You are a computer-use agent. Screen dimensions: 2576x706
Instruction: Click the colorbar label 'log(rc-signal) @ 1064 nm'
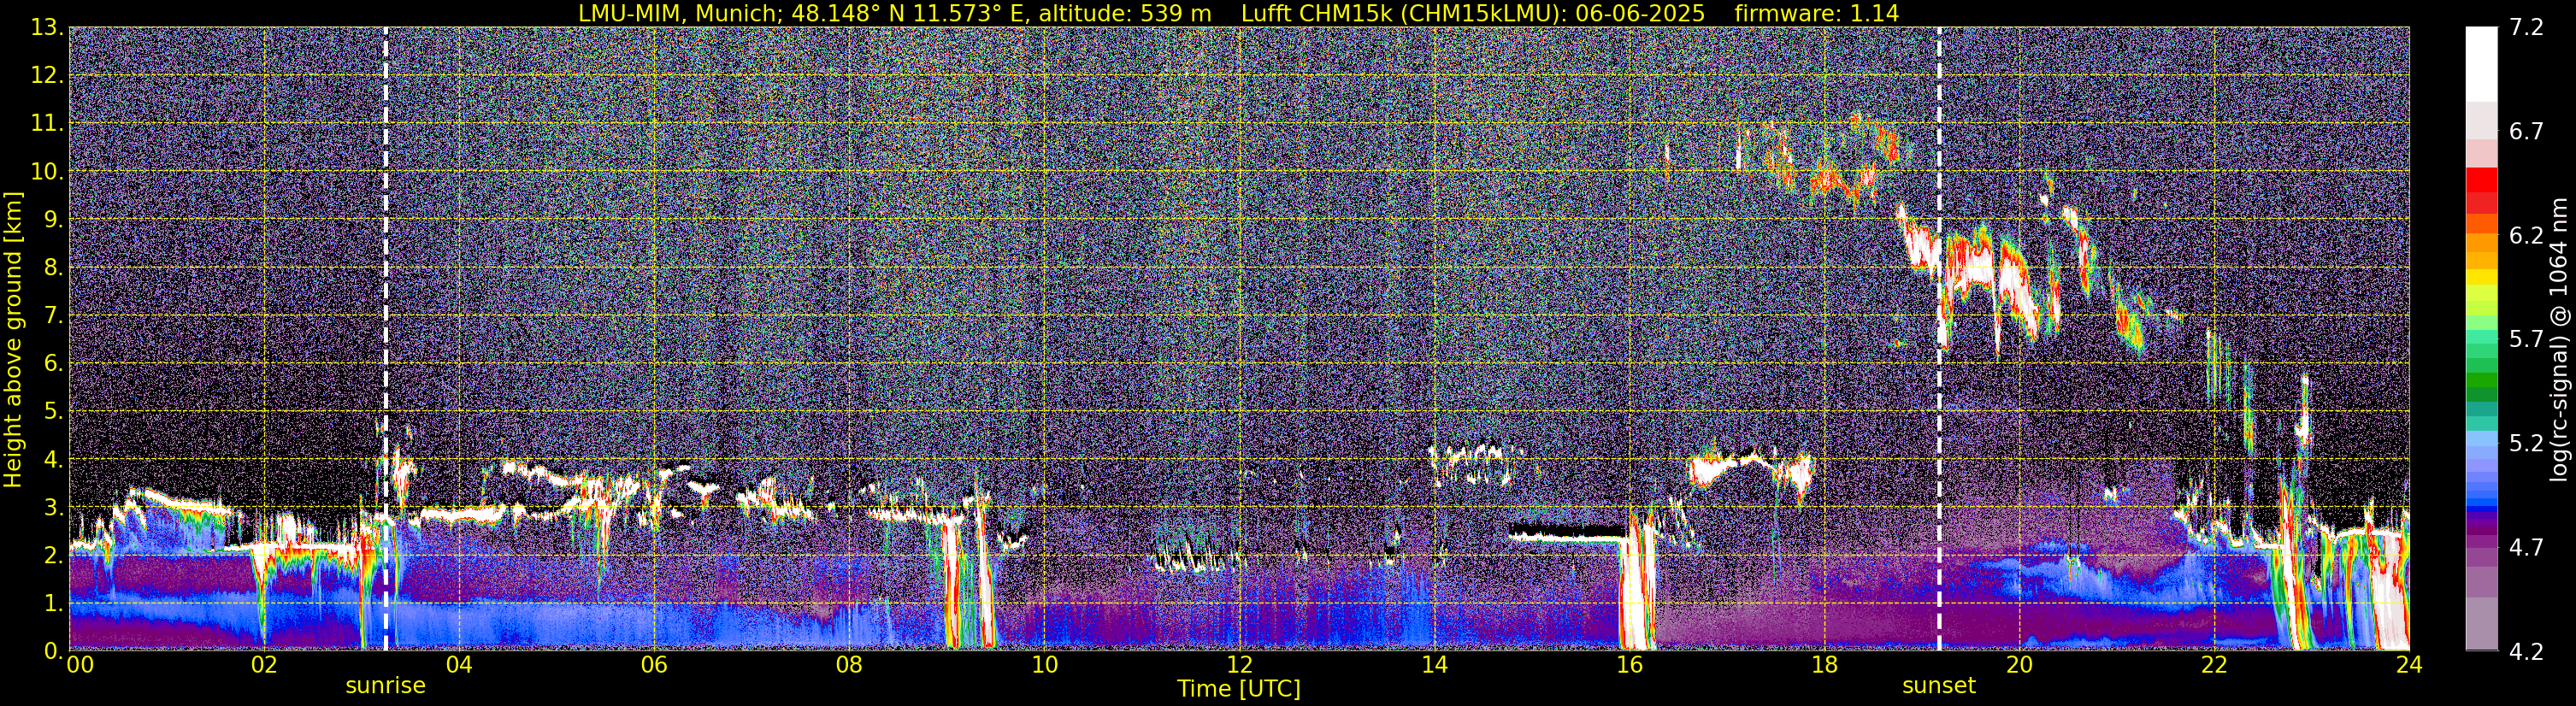2557,340
